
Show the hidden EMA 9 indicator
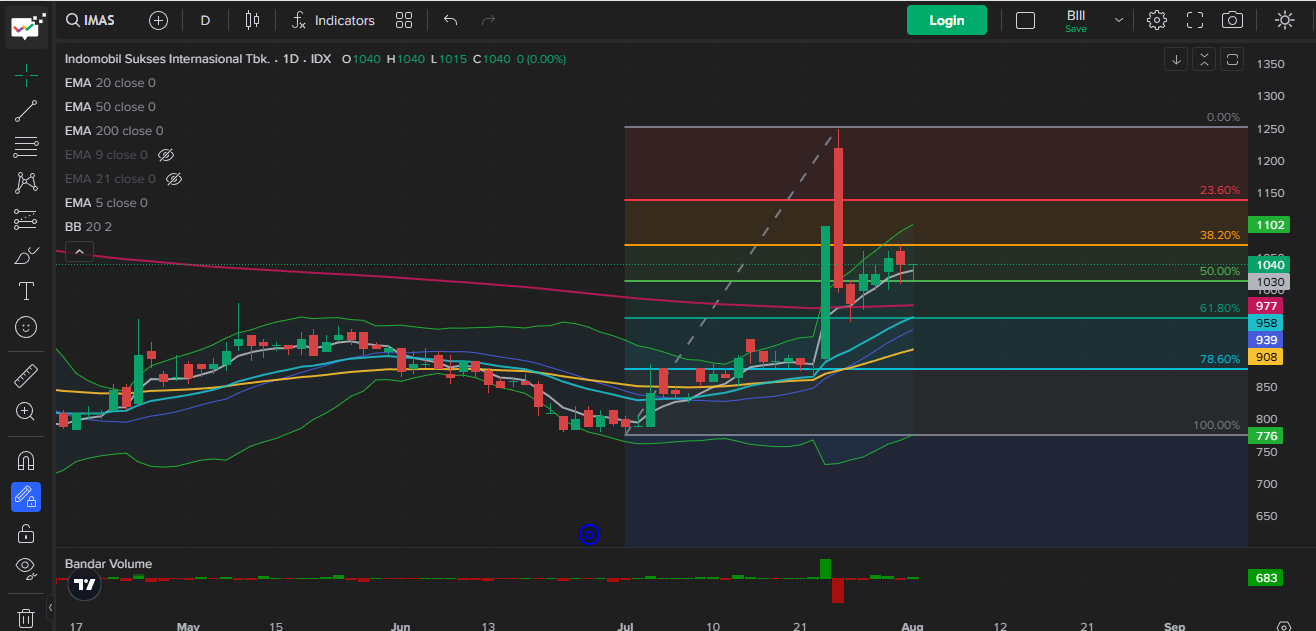[167, 155]
